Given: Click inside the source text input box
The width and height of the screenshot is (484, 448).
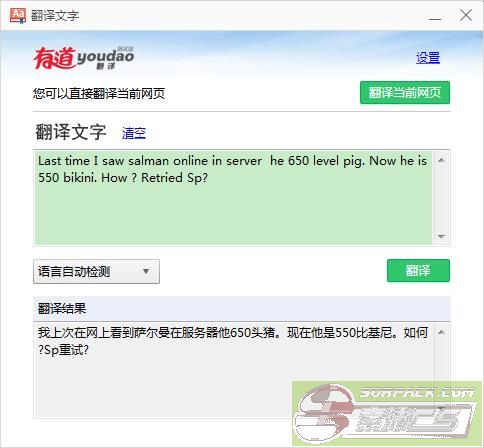Looking at the screenshot, I should coord(233,198).
